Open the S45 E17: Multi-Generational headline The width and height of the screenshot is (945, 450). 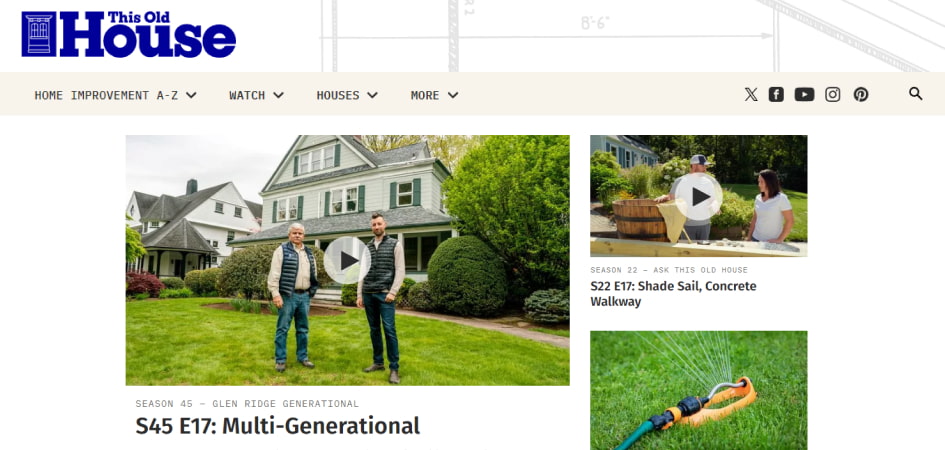tap(278, 426)
